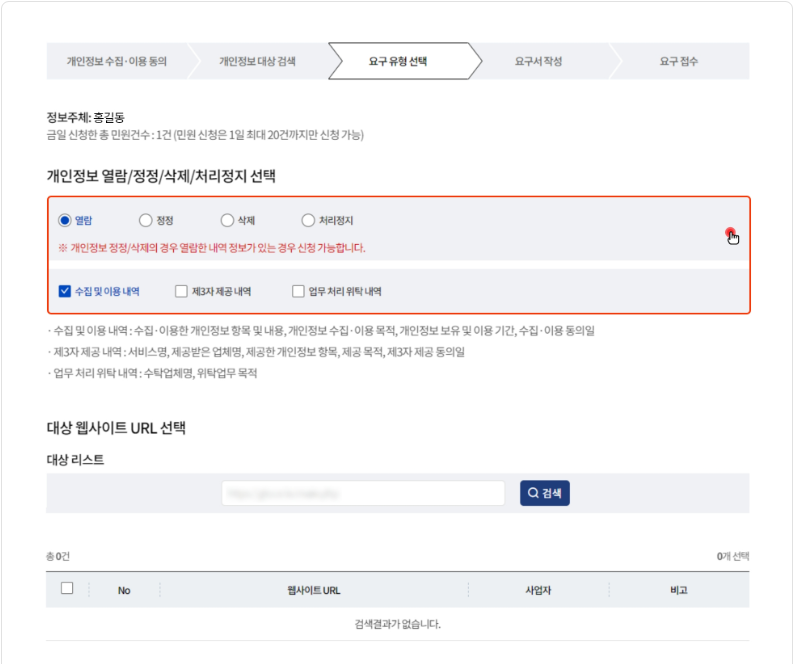Screen dimensions: 793x664
Task: Go to 개인정보 수집·이용 동의 step
Action: [117, 61]
